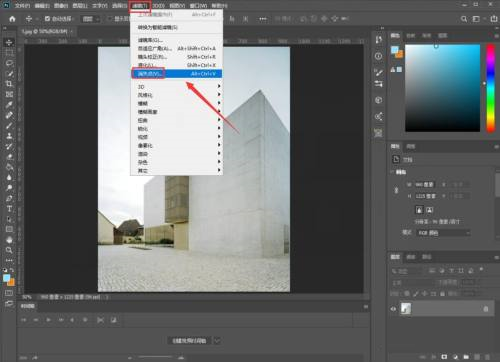Open the color Mode dropdown in Properties panel
The height and width of the screenshot is (362, 500).
tap(443, 233)
